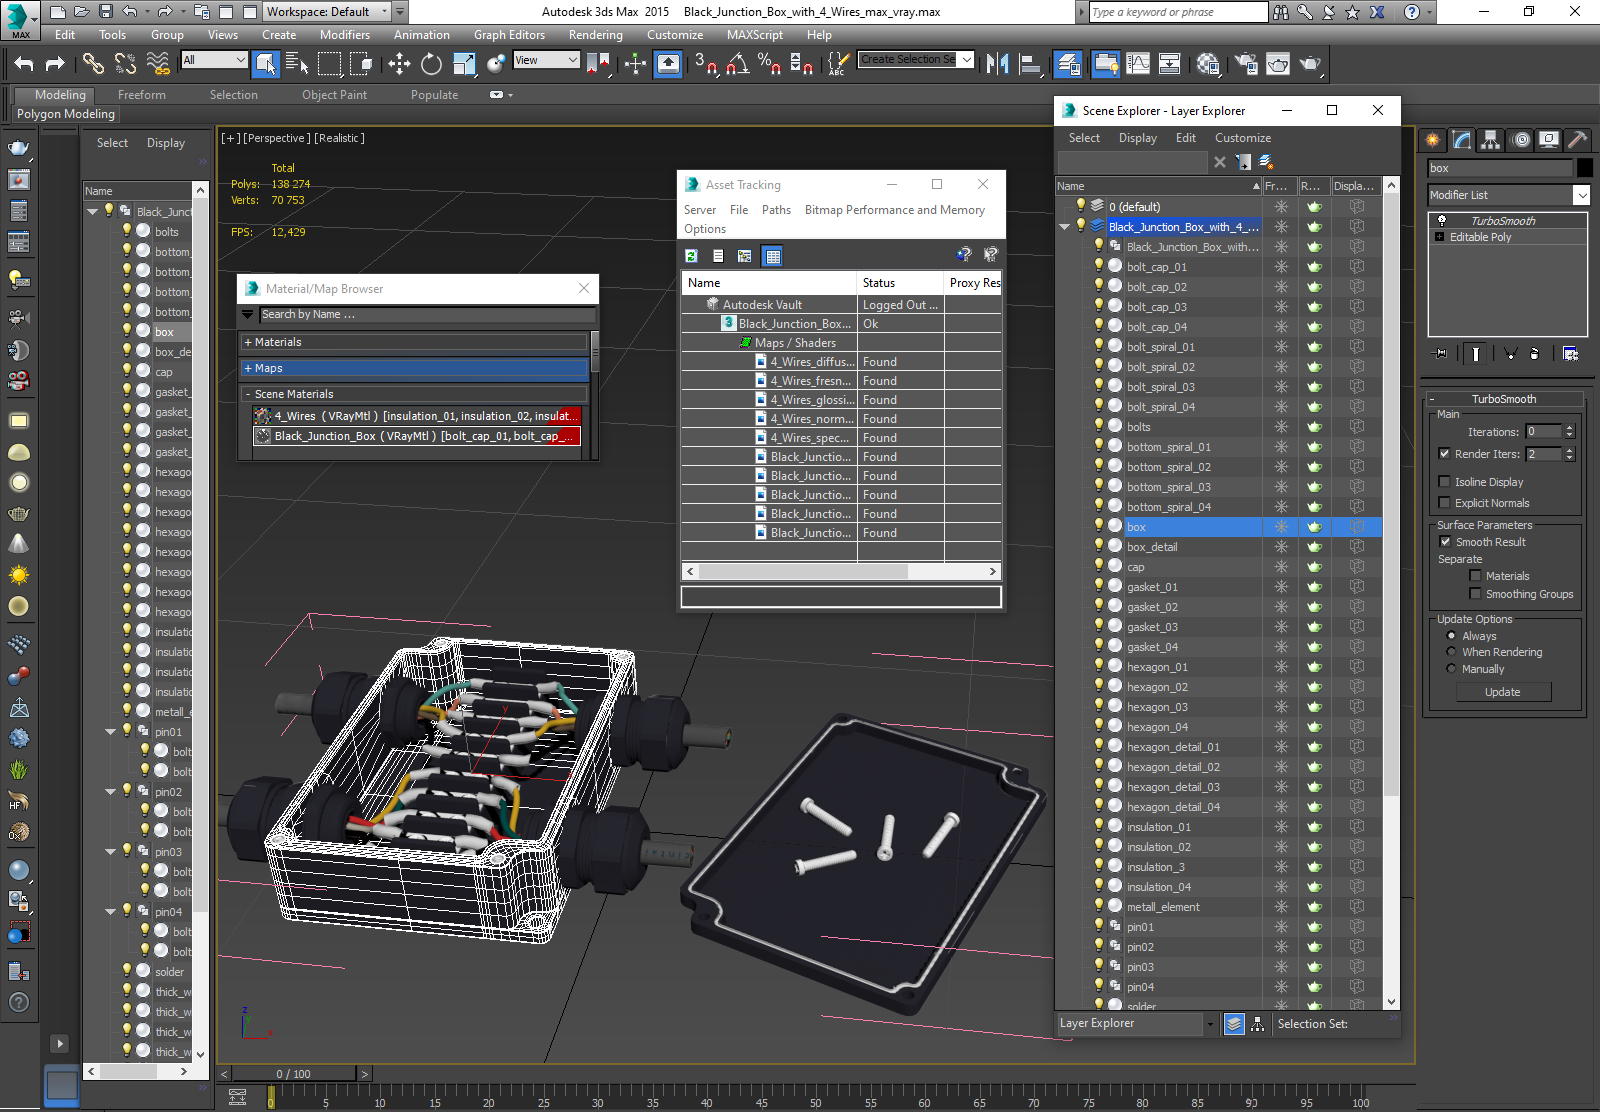Enable Separate by Smoothing Groups checkbox
Image resolution: width=1600 pixels, height=1112 pixels.
click(1475, 594)
